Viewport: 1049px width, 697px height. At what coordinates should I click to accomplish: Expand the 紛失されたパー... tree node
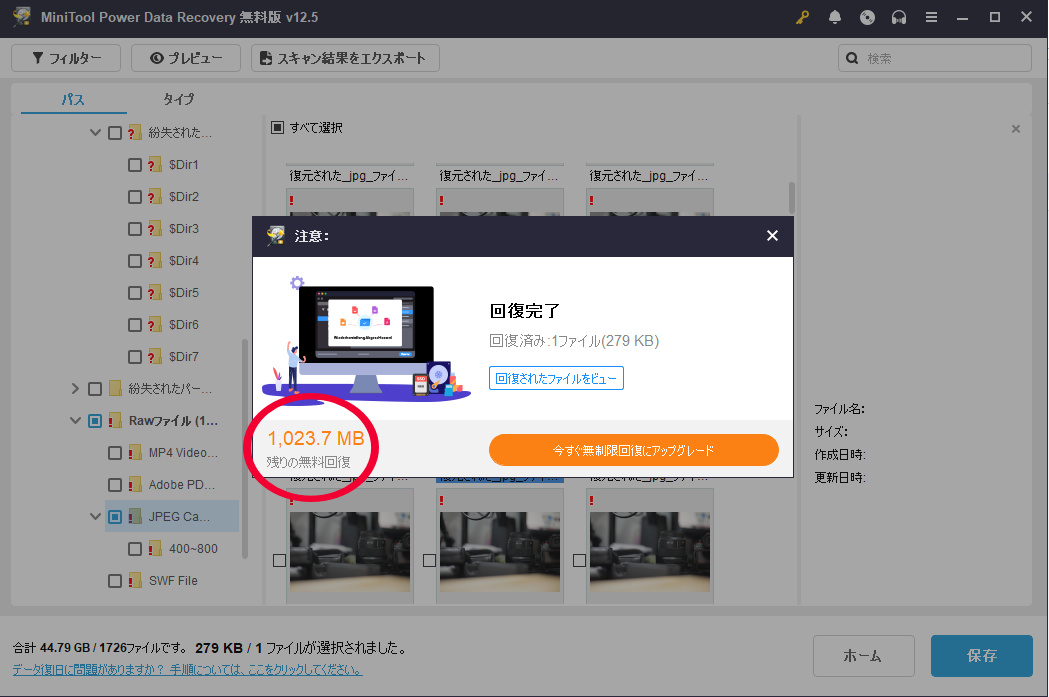(x=76, y=389)
